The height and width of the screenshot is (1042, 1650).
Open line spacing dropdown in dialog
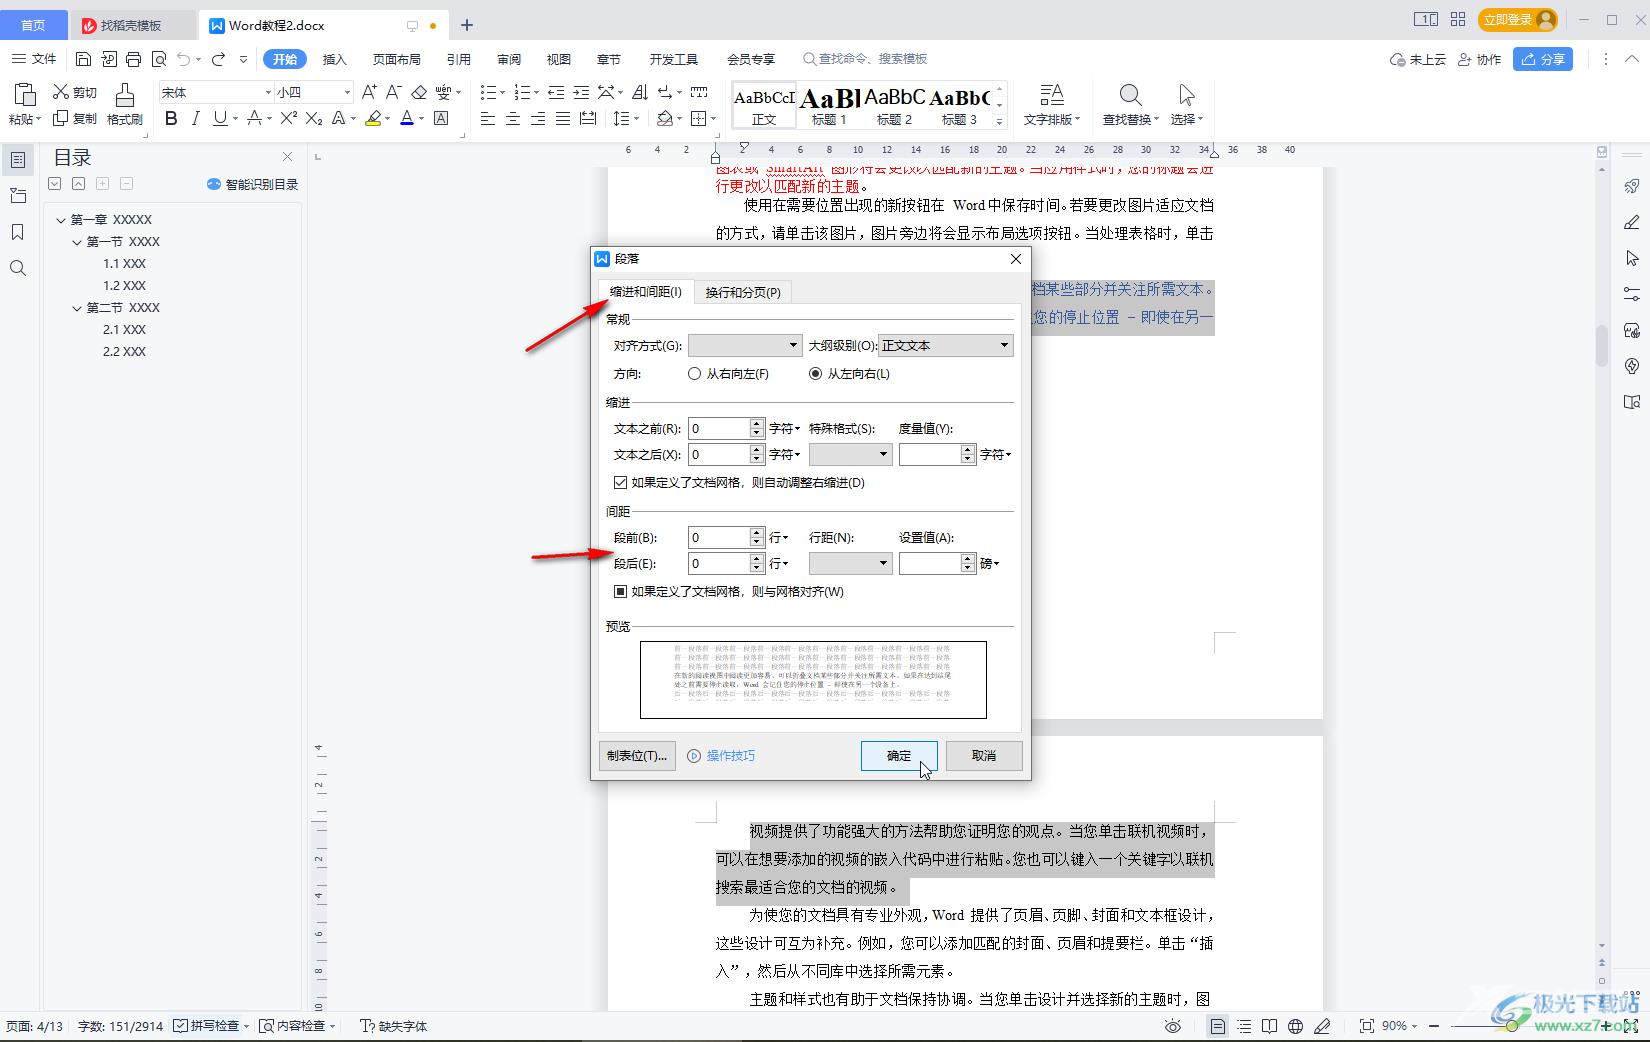[x=850, y=563]
